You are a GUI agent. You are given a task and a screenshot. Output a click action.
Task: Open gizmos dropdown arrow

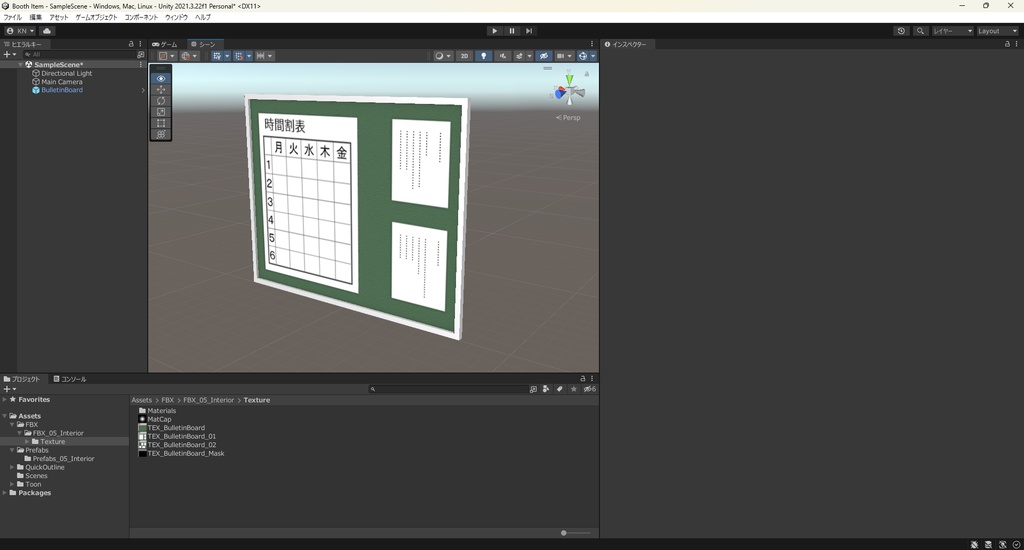coord(593,56)
